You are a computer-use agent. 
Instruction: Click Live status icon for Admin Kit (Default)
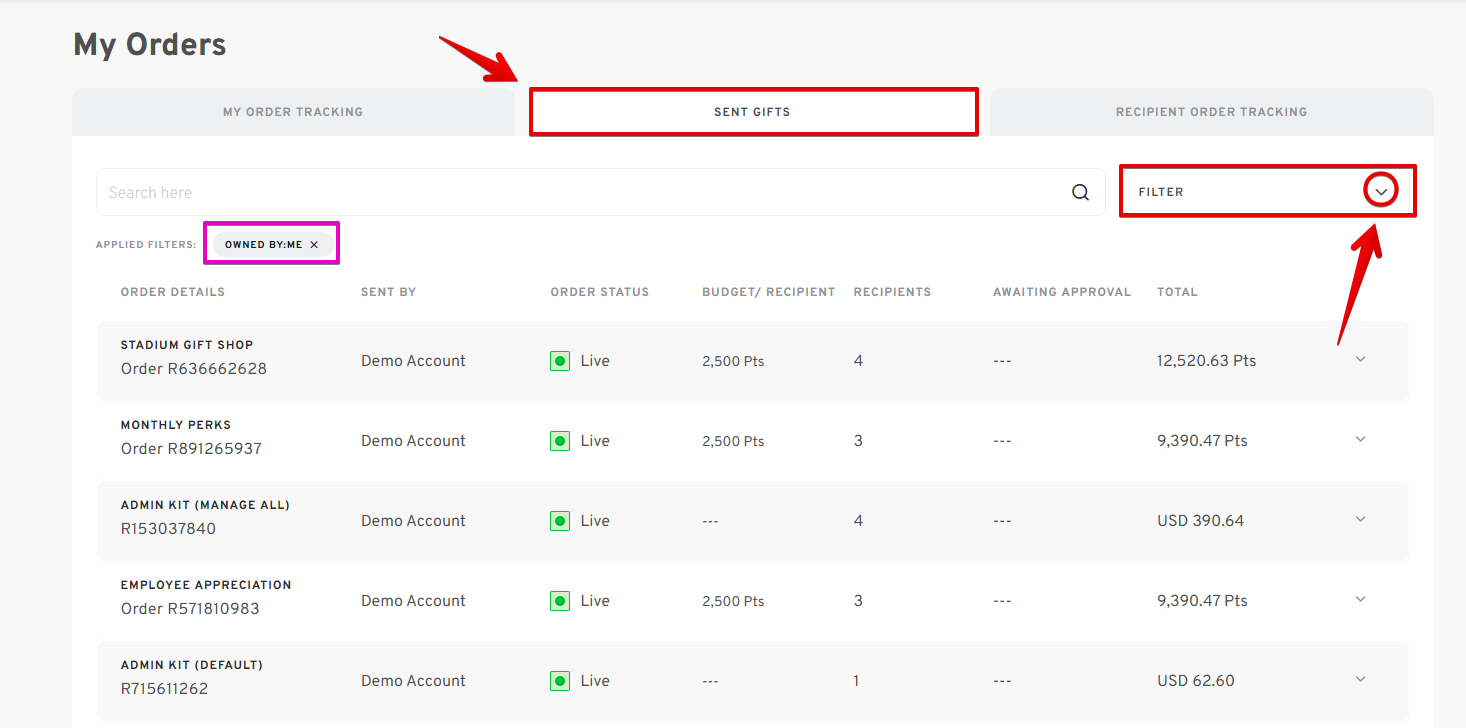coord(560,681)
